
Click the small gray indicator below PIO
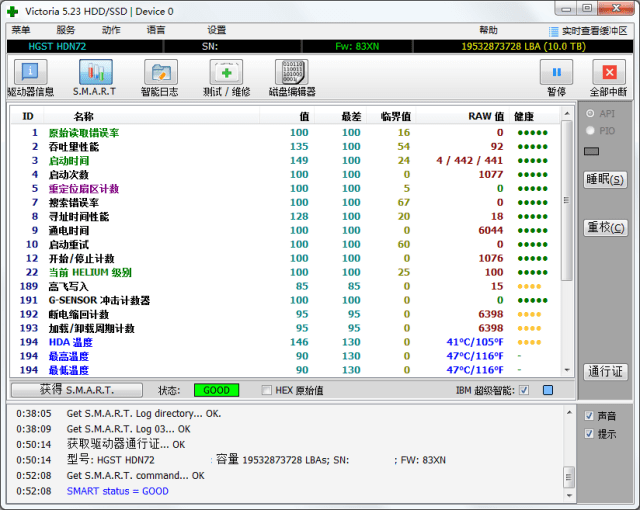(591, 151)
